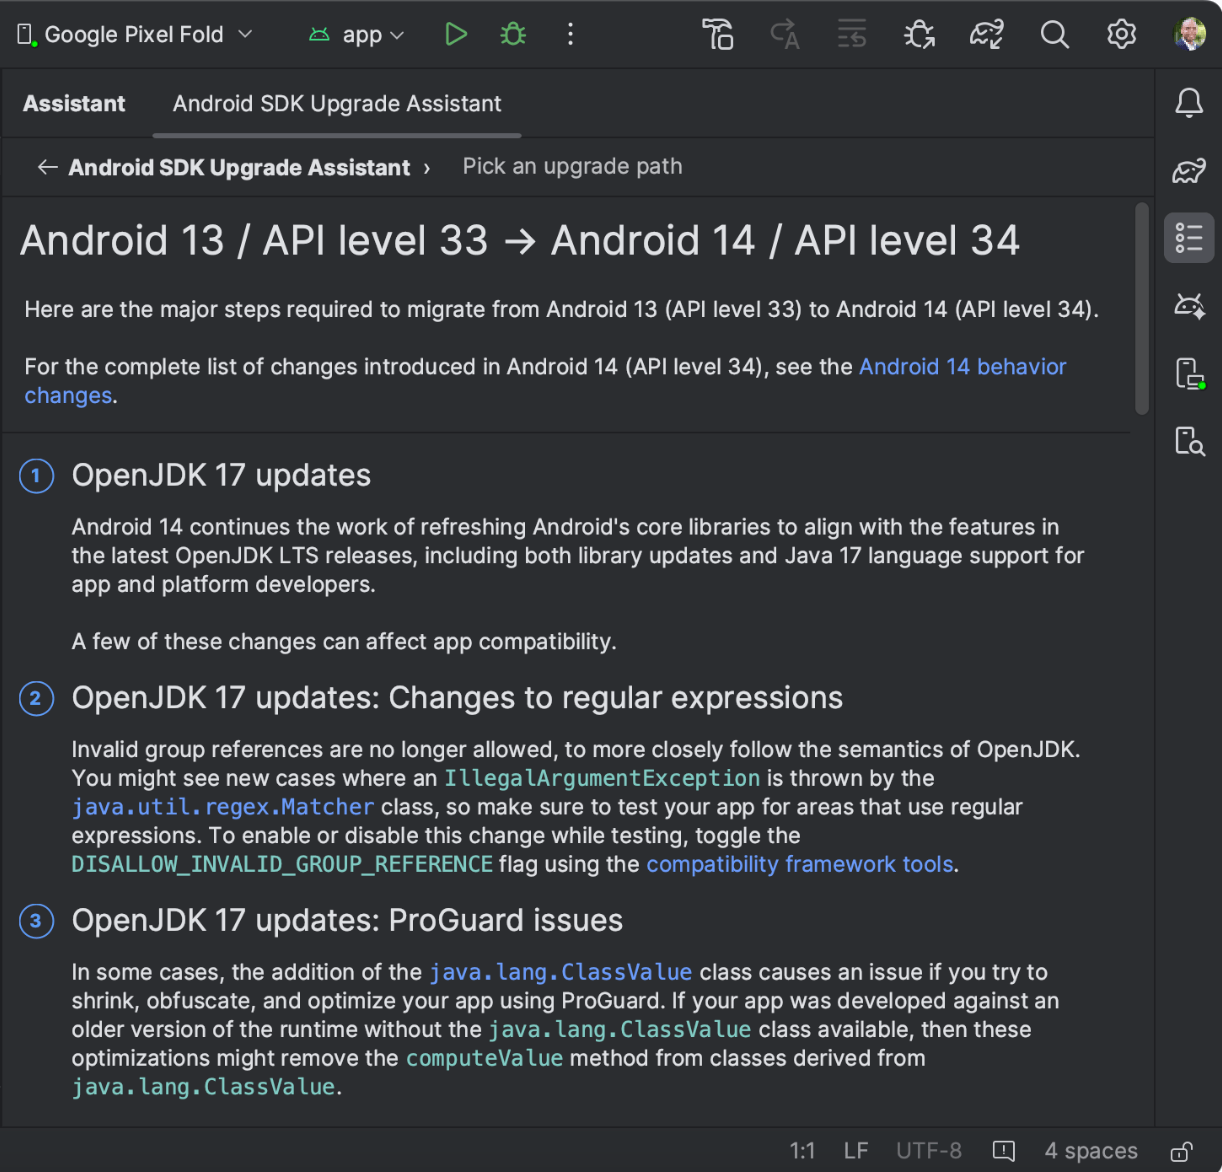Click the Apply Changes and Restart icon
The image size is (1222, 1172).
(x=785, y=34)
